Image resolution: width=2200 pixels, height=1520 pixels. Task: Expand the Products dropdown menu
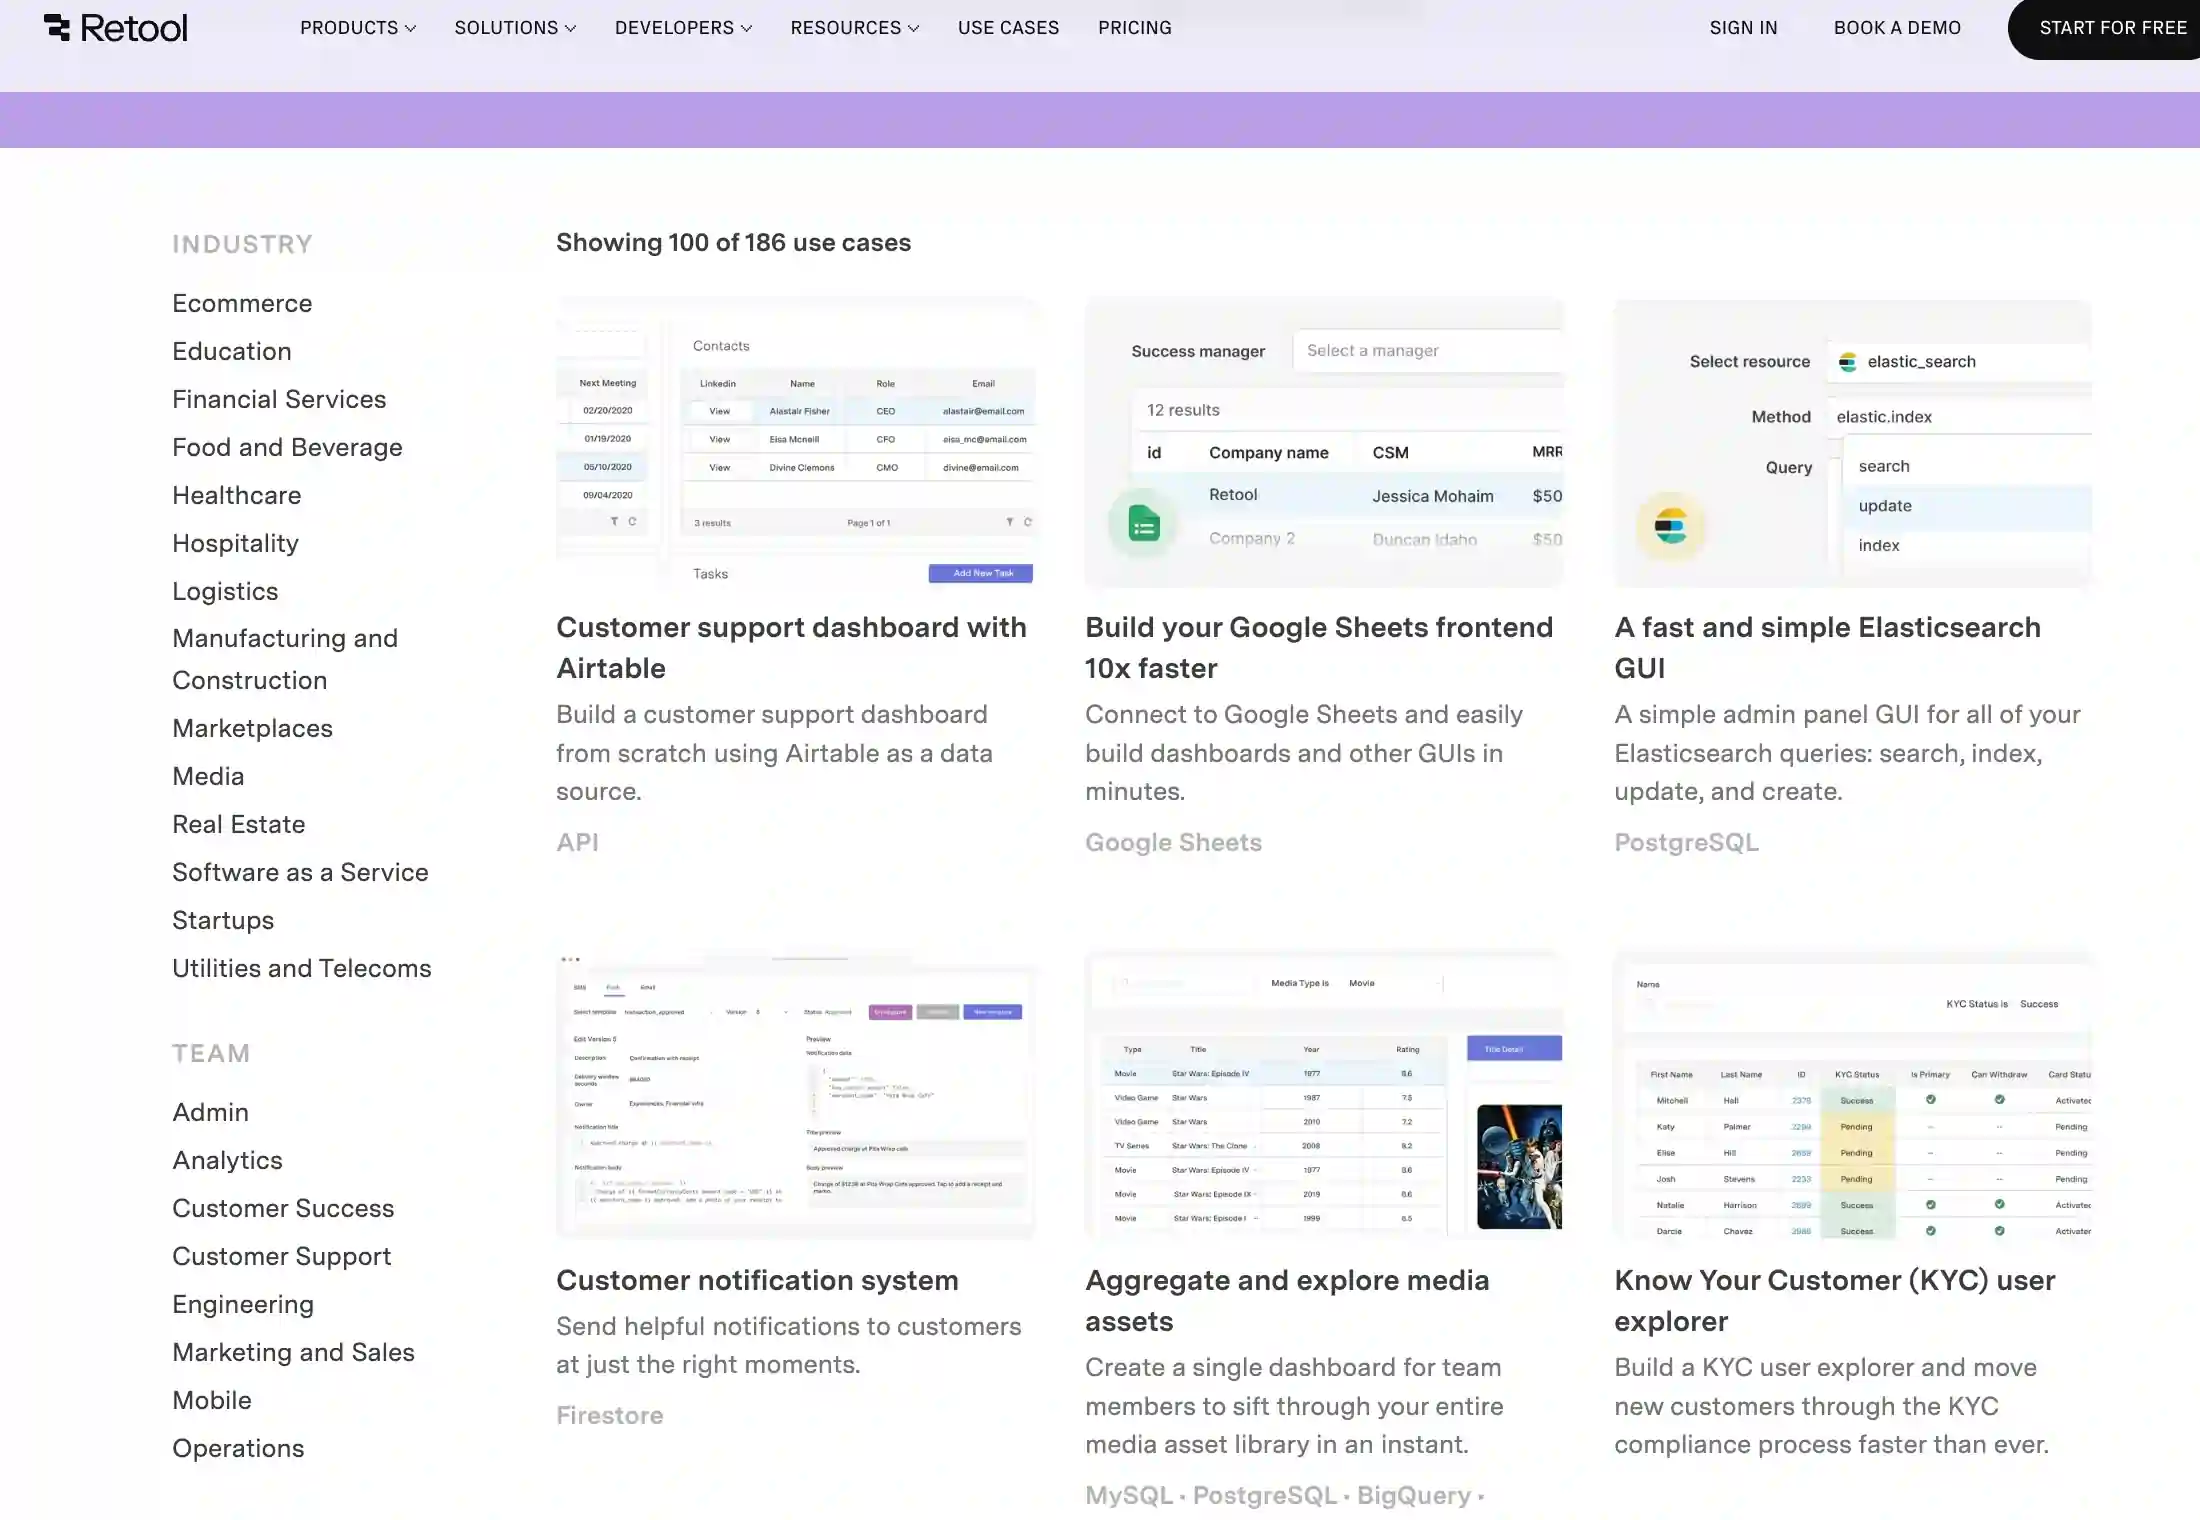pos(358,28)
